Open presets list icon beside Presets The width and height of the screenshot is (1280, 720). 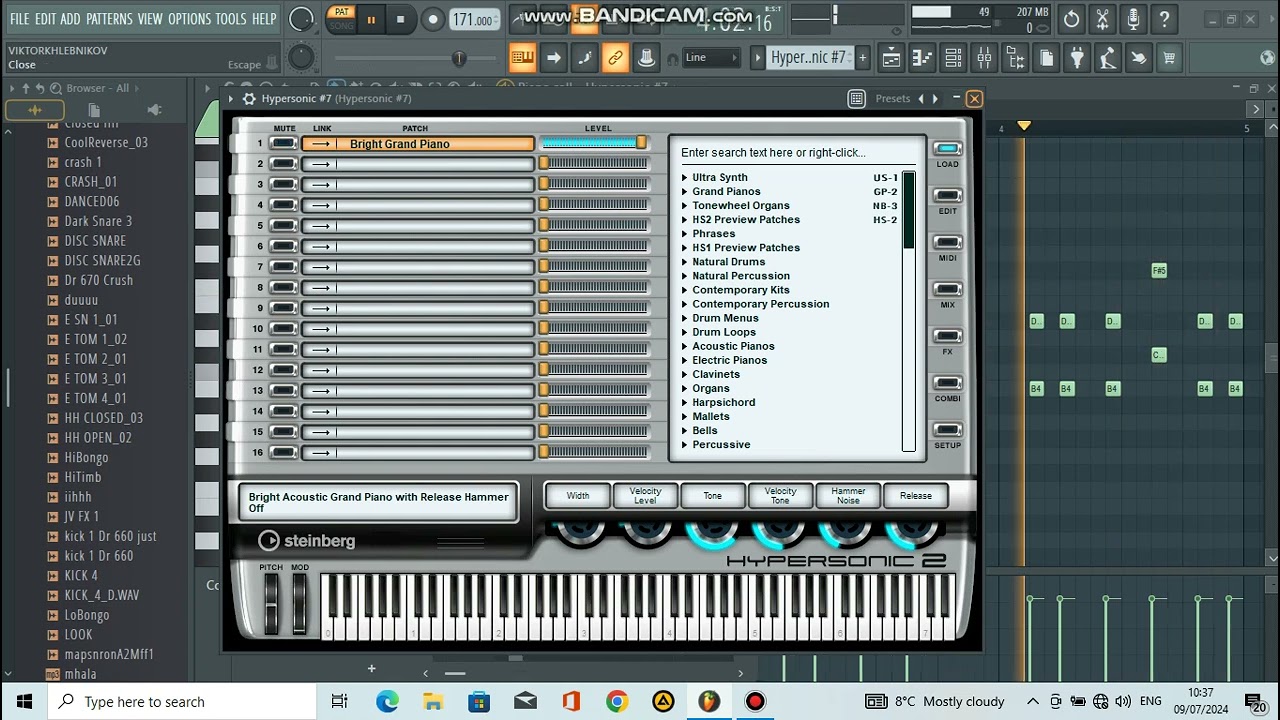tap(856, 98)
